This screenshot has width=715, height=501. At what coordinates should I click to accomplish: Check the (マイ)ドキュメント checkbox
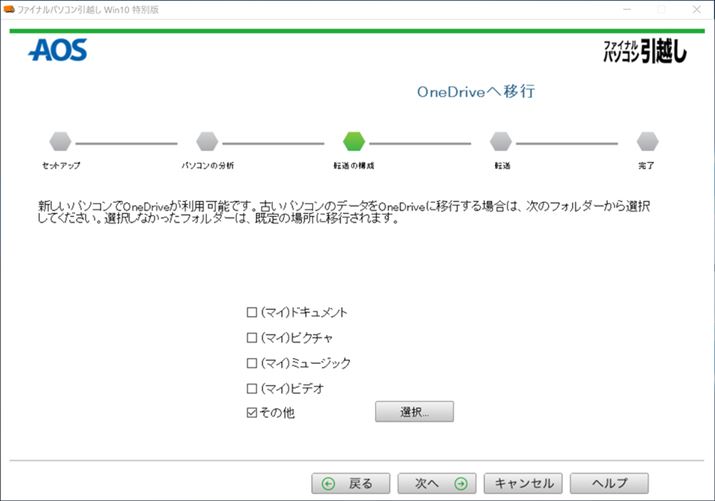click(x=252, y=312)
